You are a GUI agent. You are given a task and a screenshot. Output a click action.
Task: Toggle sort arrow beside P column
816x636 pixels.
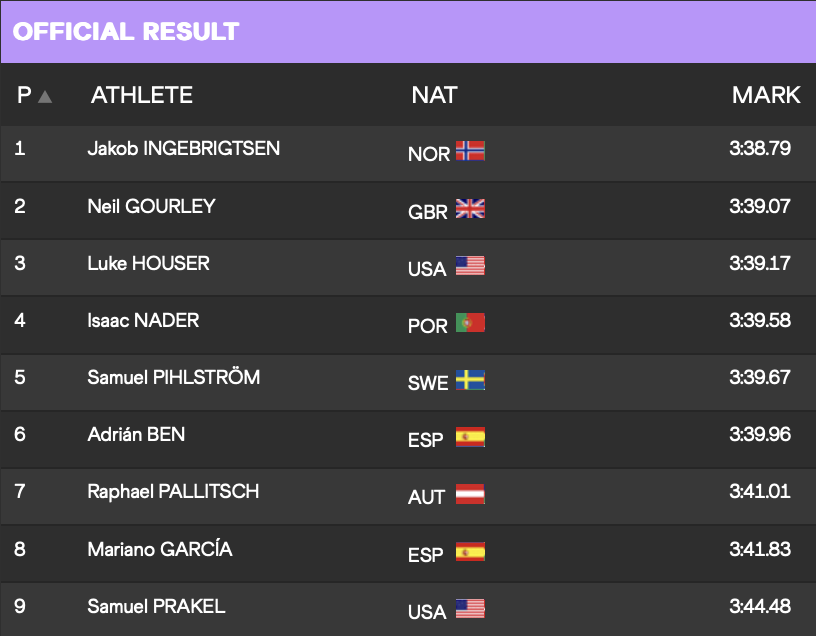click(45, 96)
